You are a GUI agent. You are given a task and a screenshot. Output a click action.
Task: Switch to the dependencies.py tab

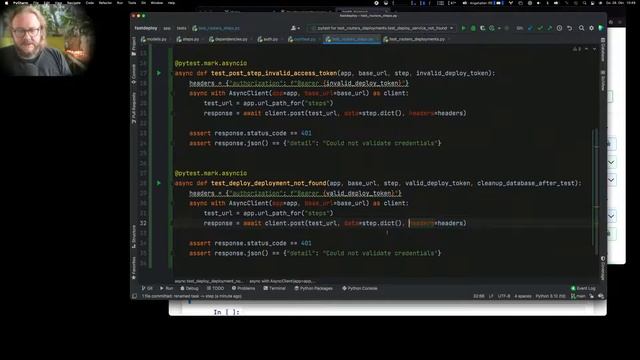pos(228,39)
